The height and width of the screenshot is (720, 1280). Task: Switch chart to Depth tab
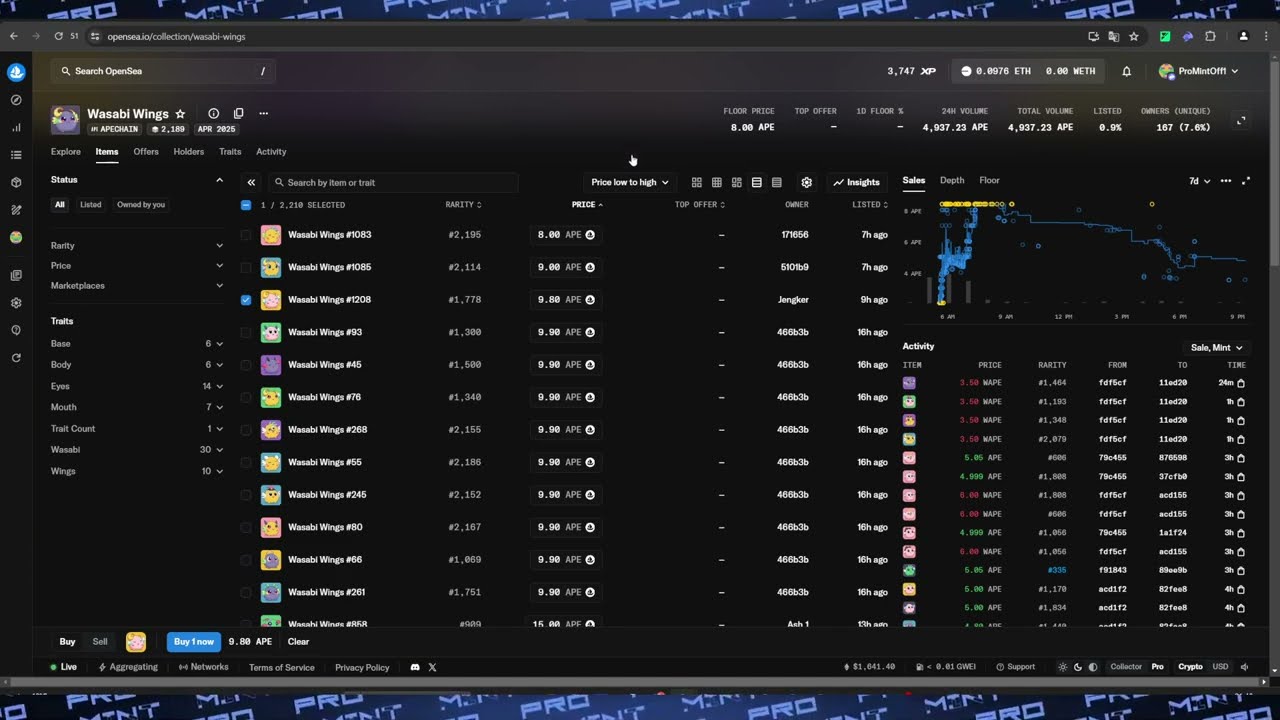[952, 181]
